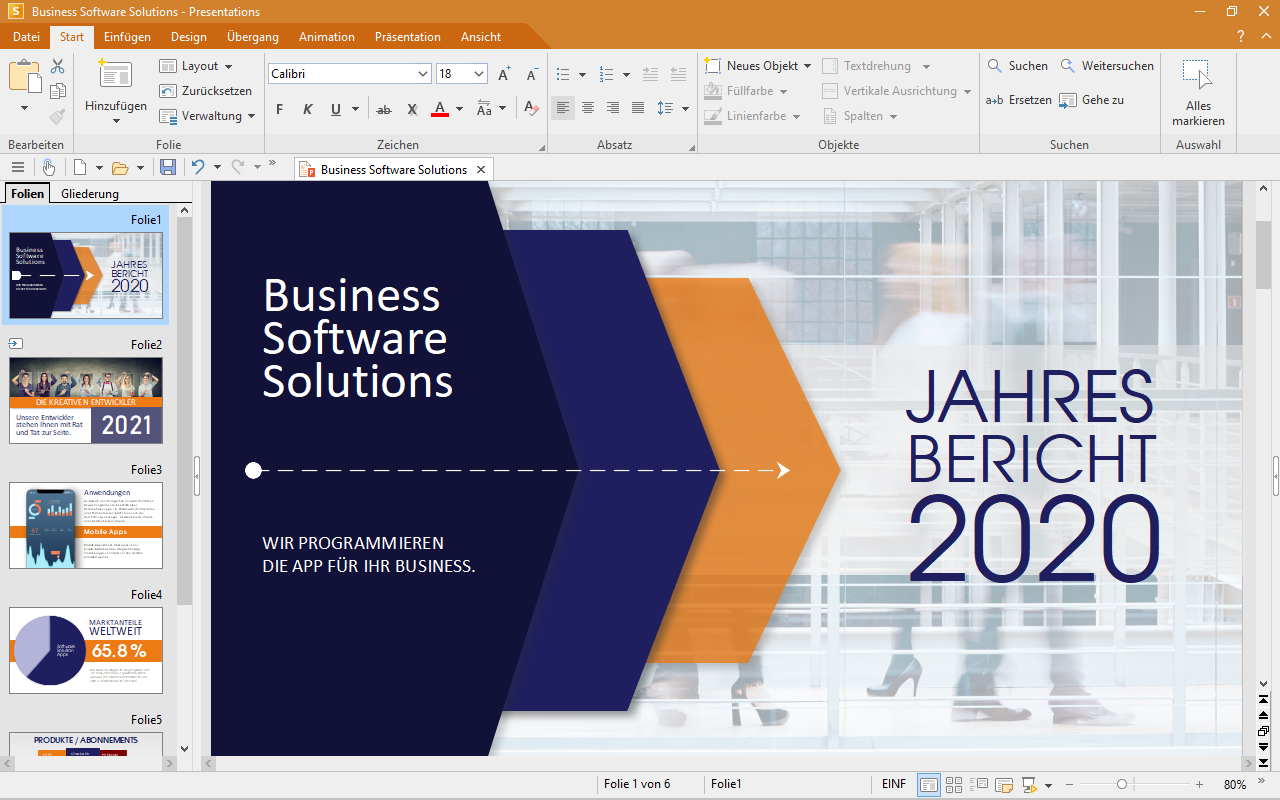Open the Ersetzen function
The image size is (1280, 800).
[1018, 99]
